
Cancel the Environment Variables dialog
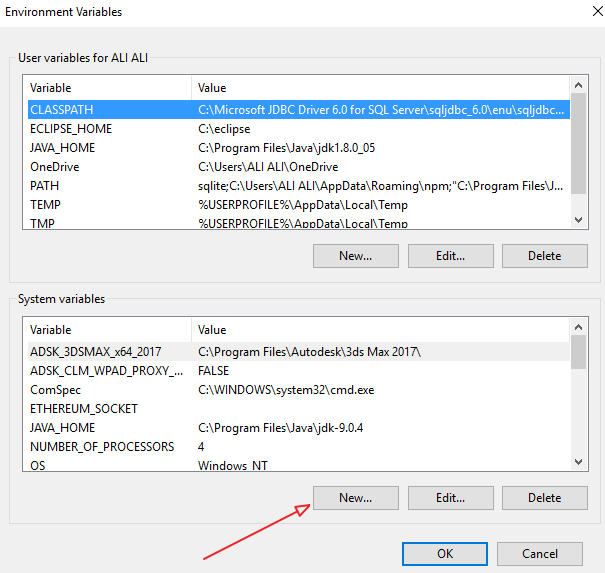[540, 553]
